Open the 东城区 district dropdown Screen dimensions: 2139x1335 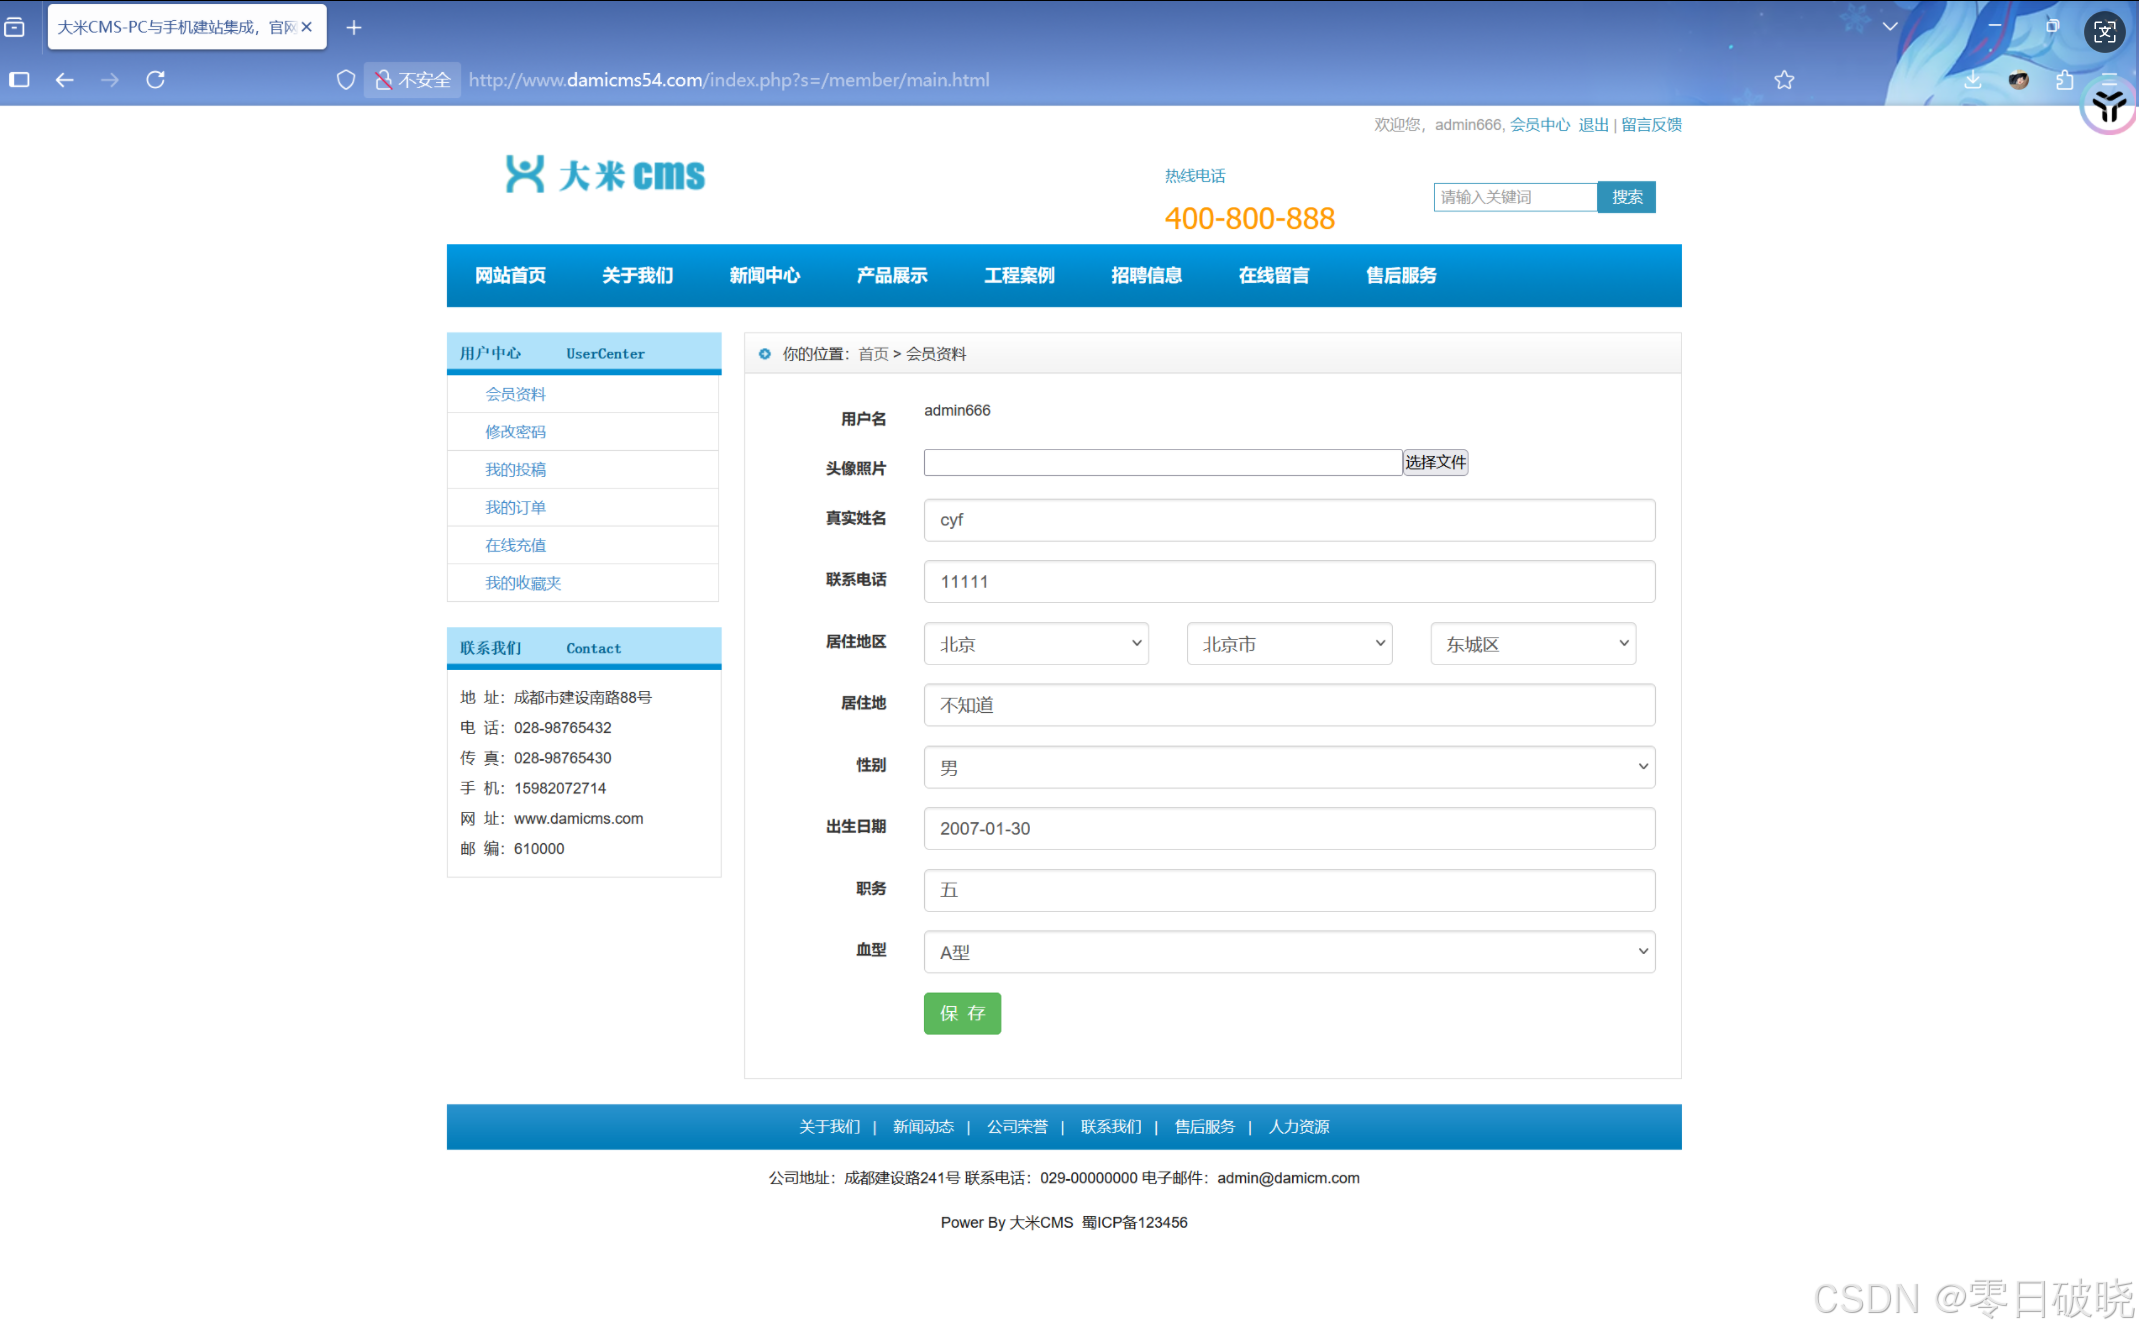tap(1532, 644)
